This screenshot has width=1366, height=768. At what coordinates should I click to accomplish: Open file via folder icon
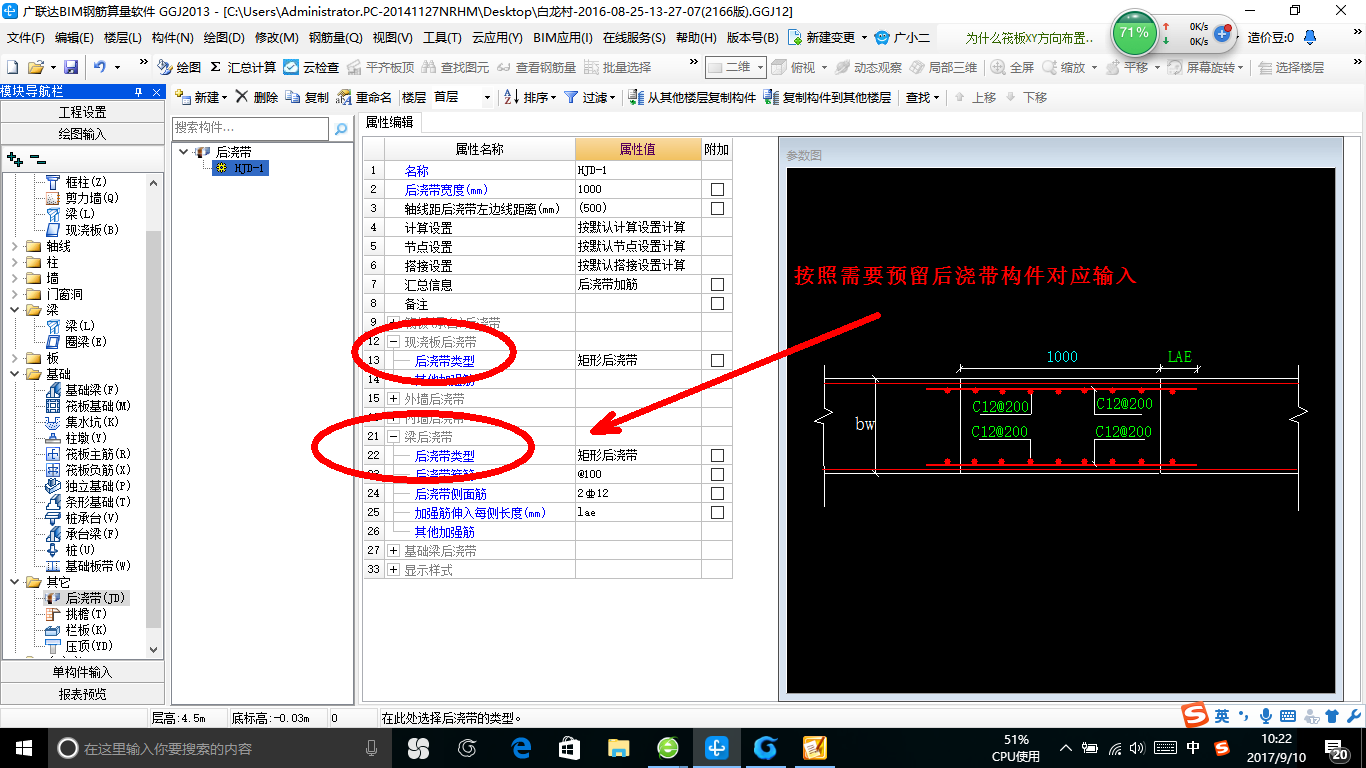pyautogui.click(x=36, y=67)
